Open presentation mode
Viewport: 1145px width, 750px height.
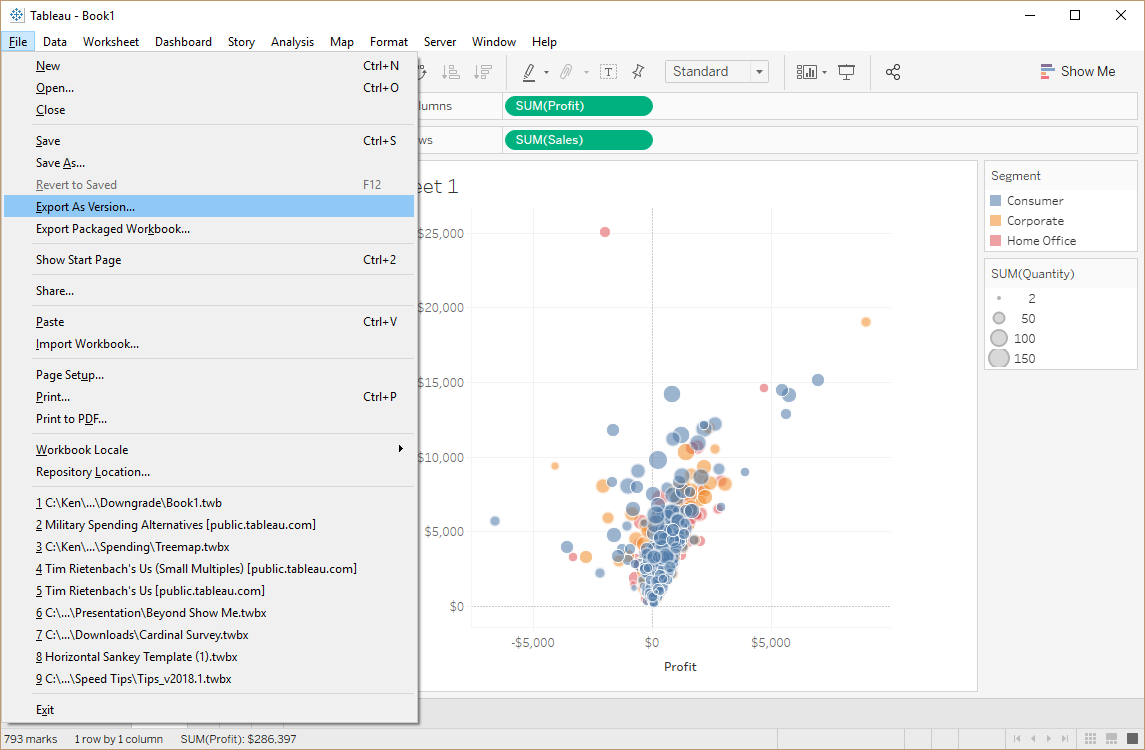tap(847, 72)
